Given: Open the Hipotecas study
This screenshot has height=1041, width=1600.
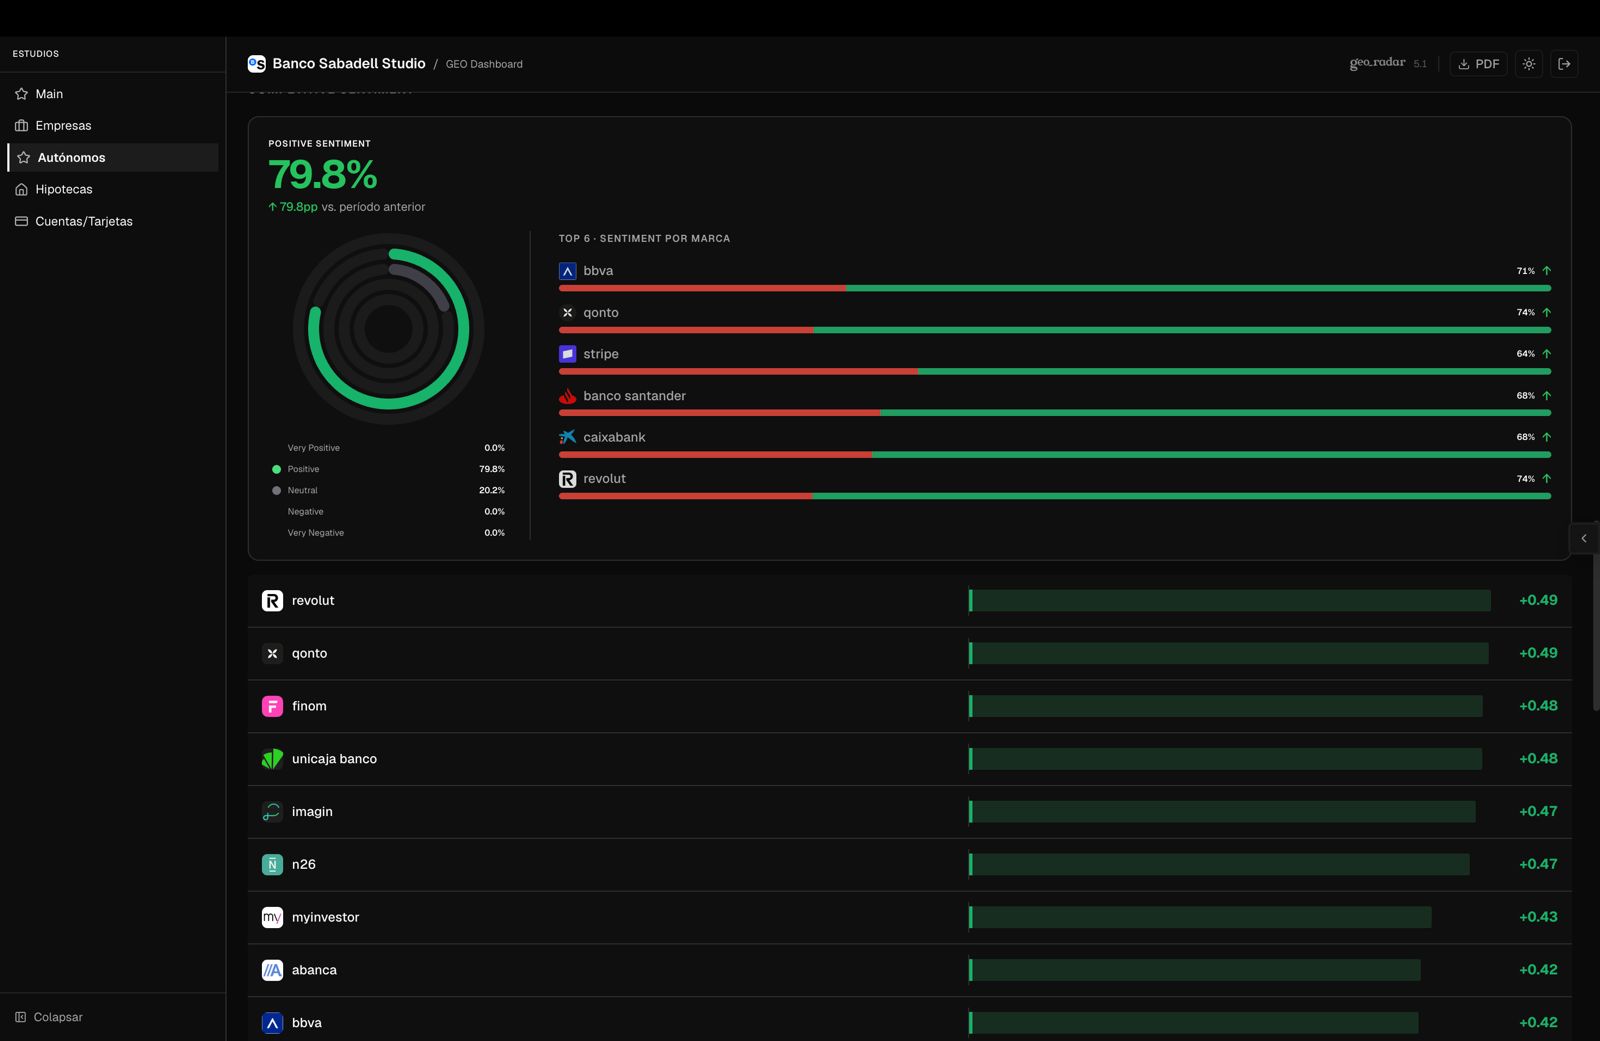Looking at the screenshot, I should tap(63, 189).
